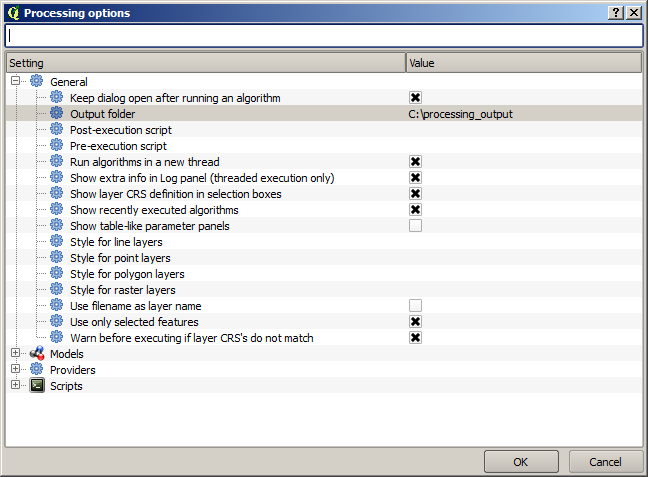Viewport: 648px width, 477px height.
Task: Collapse the General settings group
Action: pos(16,82)
